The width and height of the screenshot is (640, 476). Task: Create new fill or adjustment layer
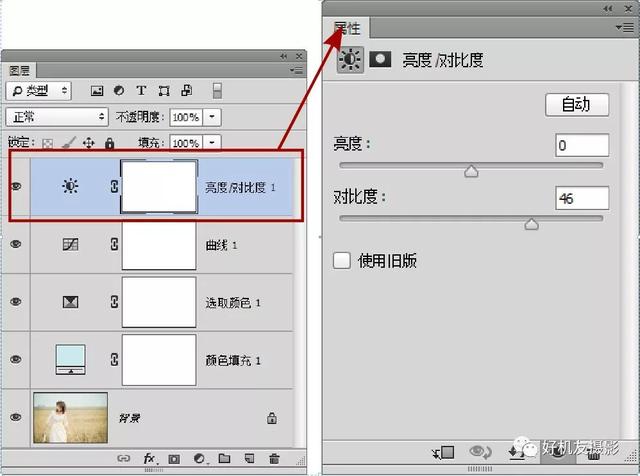point(199,458)
